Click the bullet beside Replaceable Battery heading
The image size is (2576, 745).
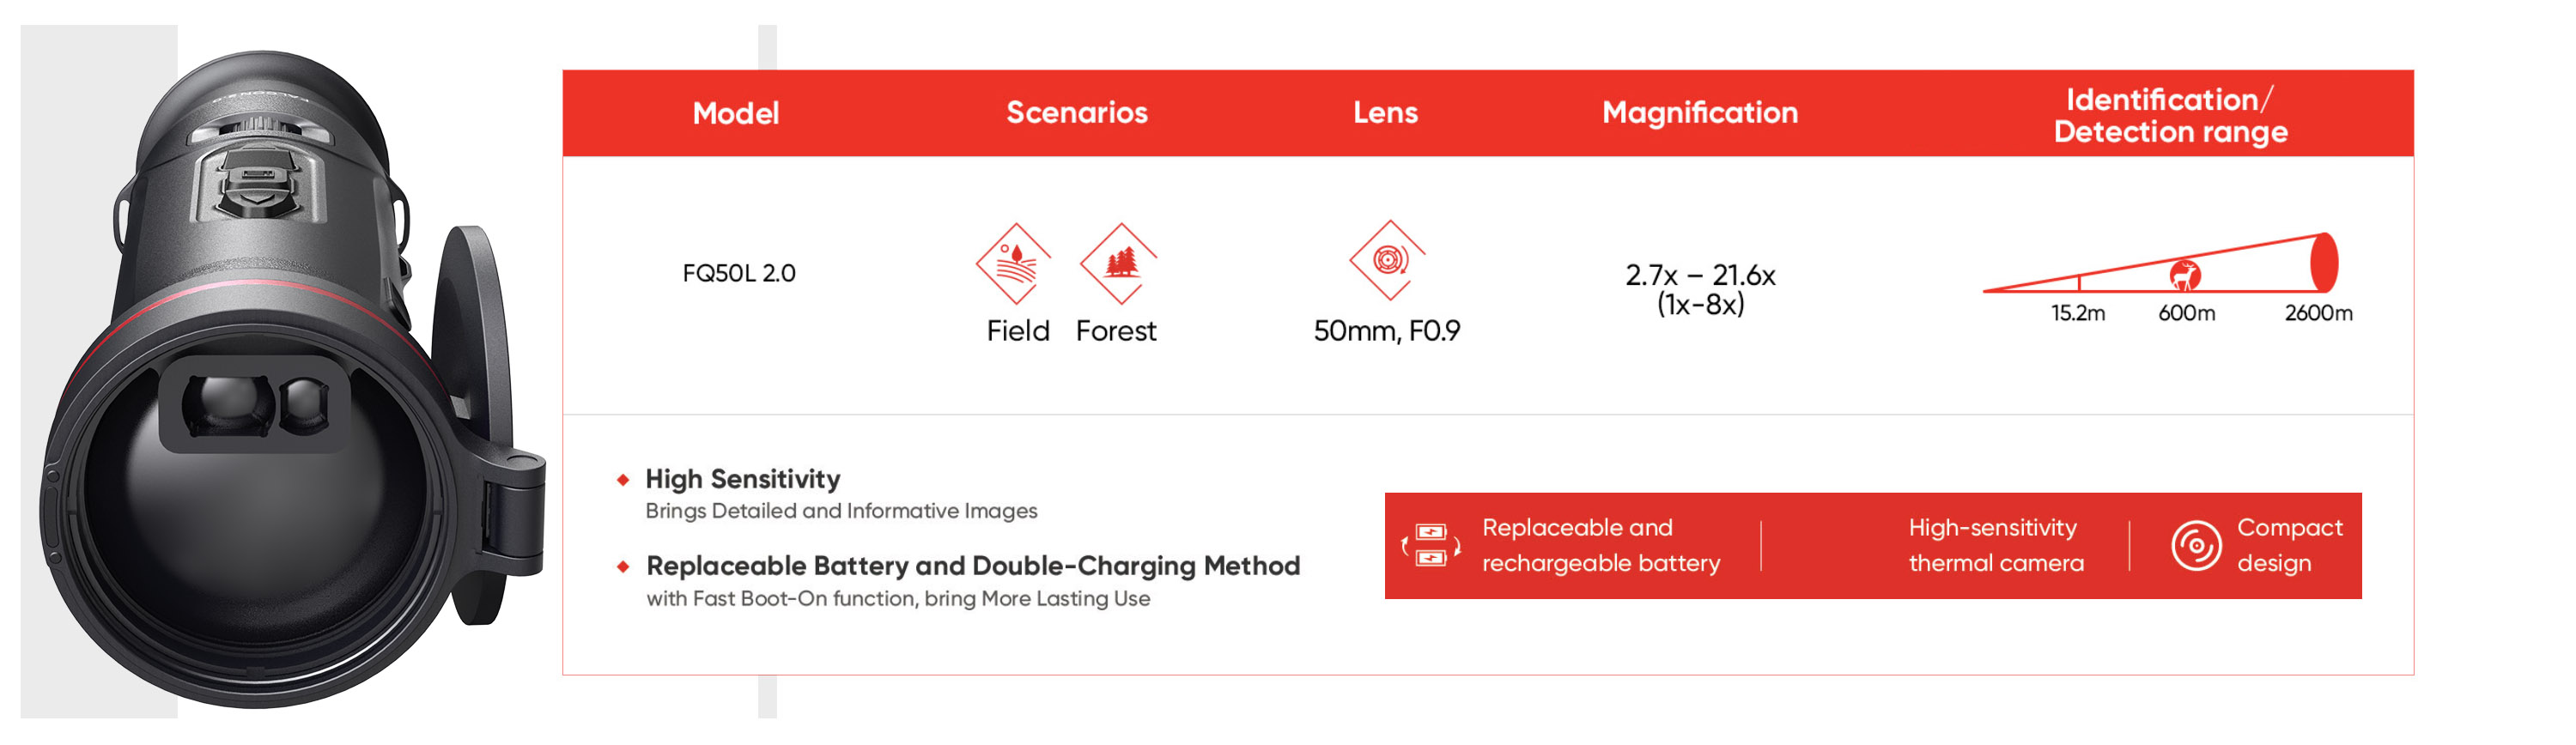click(x=623, y=567)
